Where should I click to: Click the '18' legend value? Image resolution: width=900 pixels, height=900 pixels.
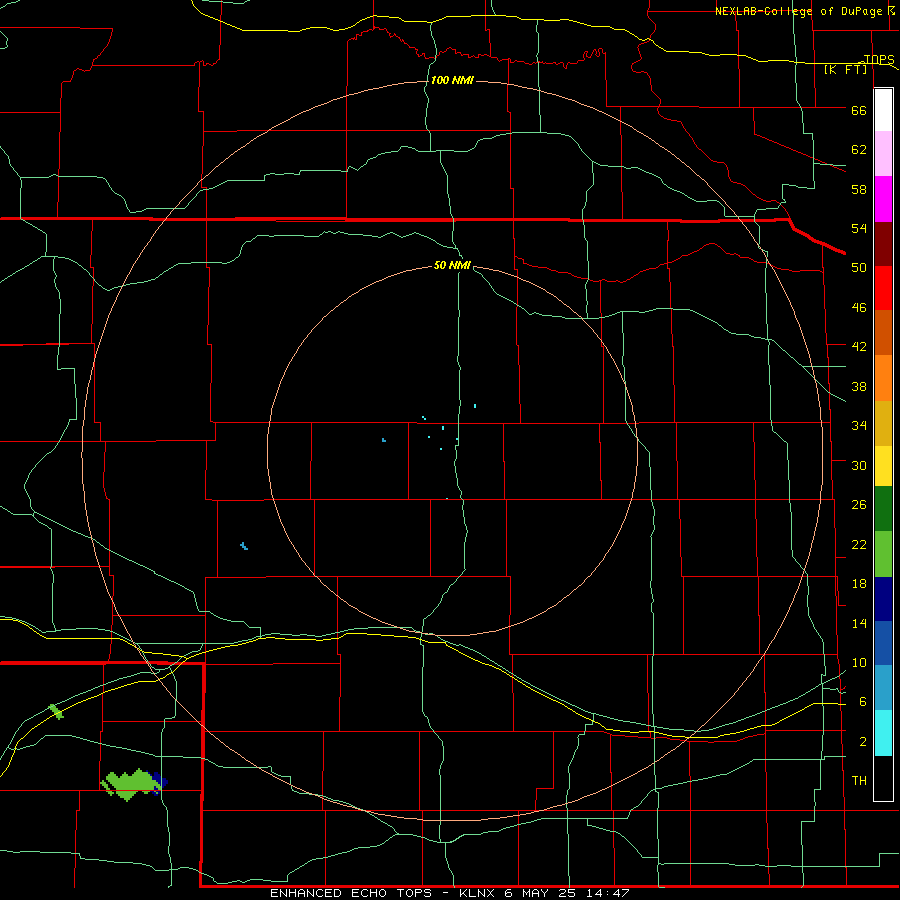(x=859, y=584)
